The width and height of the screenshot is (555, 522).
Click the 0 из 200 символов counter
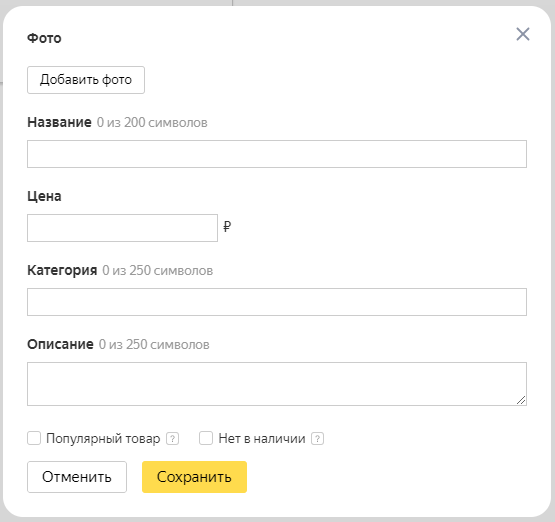(x=152, y=123)
